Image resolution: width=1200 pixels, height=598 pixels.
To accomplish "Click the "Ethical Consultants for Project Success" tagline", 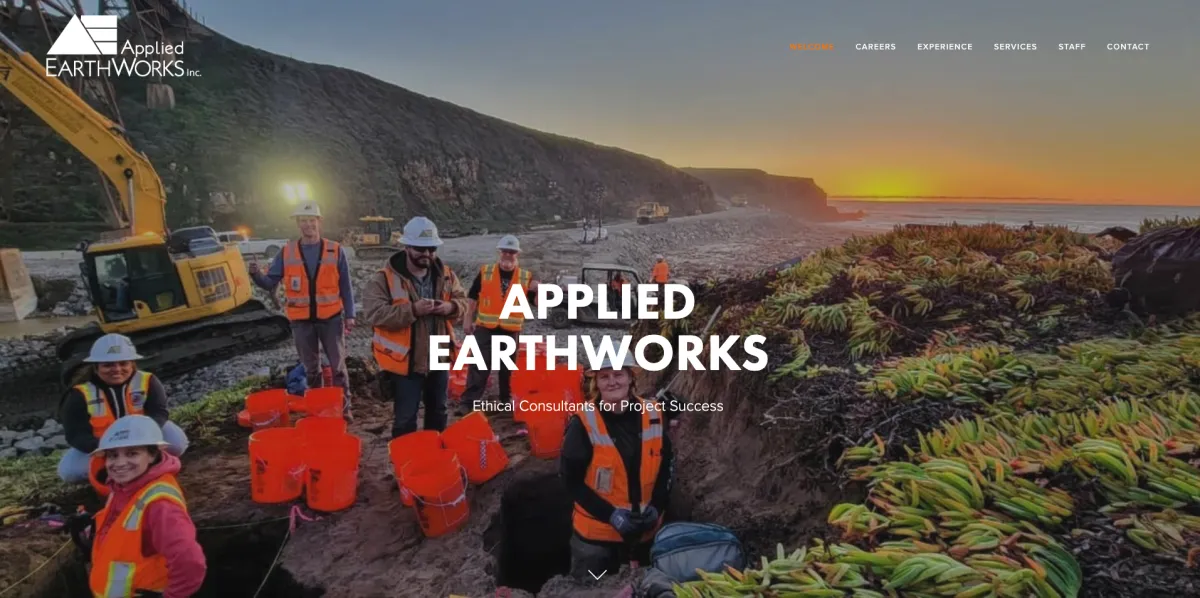I will (598, 406).
